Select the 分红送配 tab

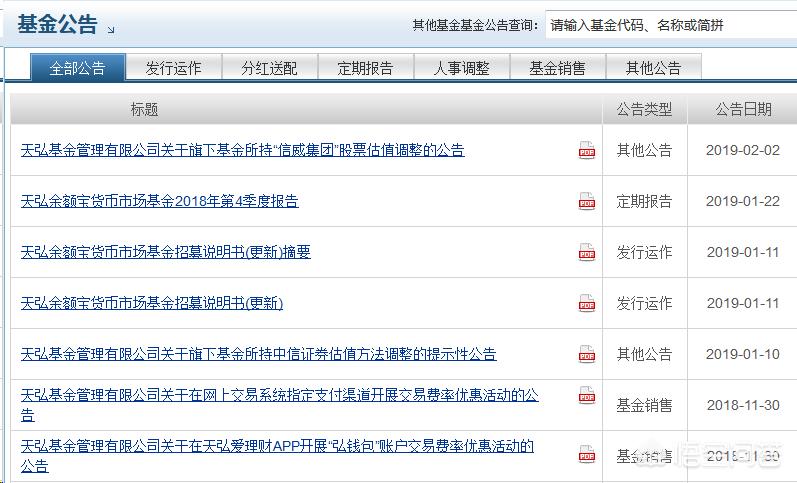coord(269,68)
